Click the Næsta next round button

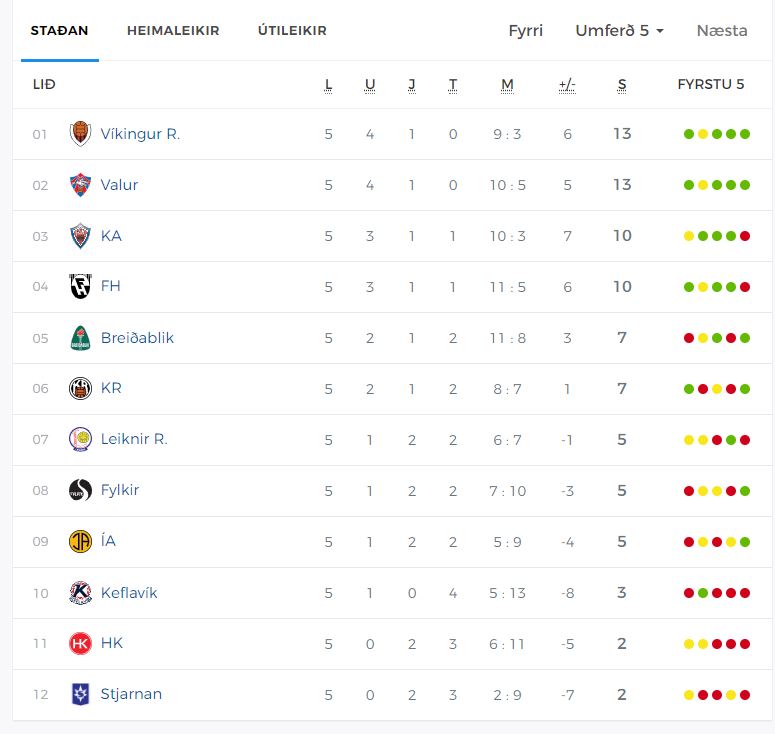point(722,31)
